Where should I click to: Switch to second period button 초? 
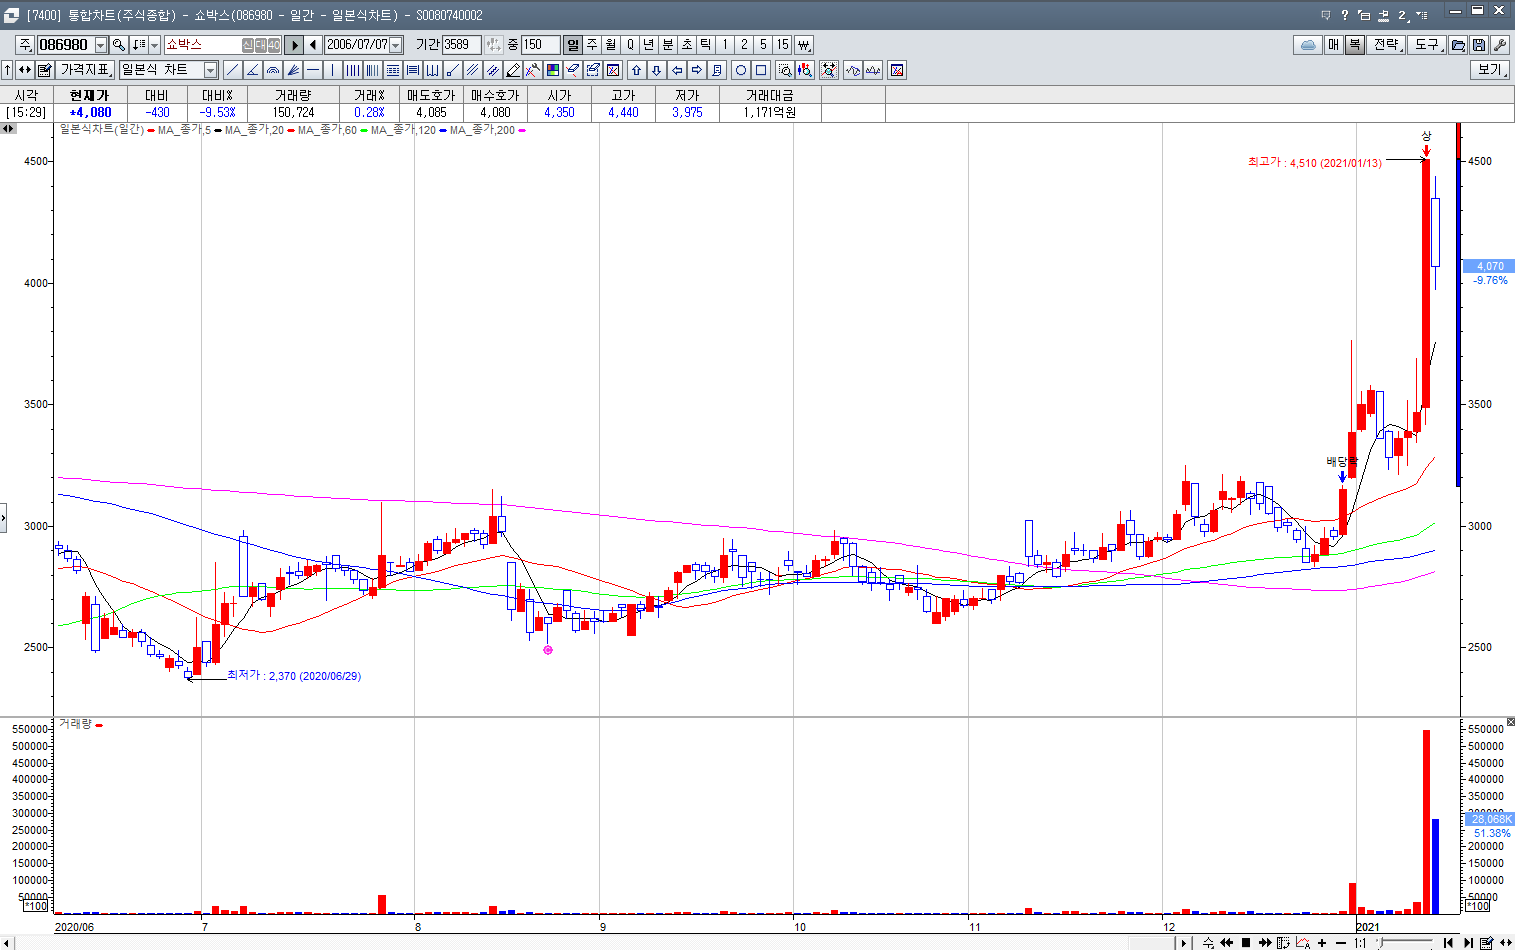coord(687,45)
